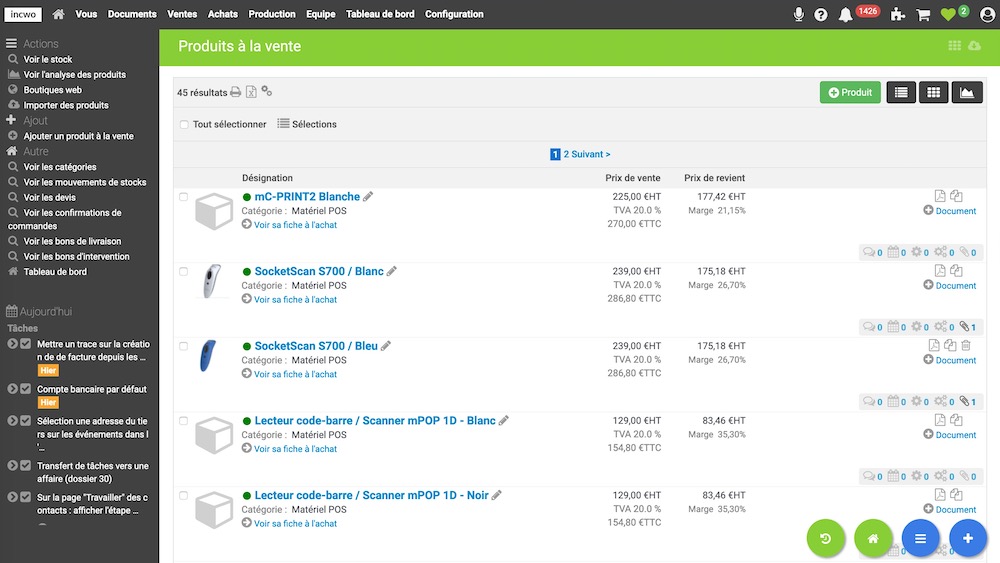The height and width of the screenshot is (563, 1000).
Task: Click the printer icon next to results
Action: pos(235,92)
